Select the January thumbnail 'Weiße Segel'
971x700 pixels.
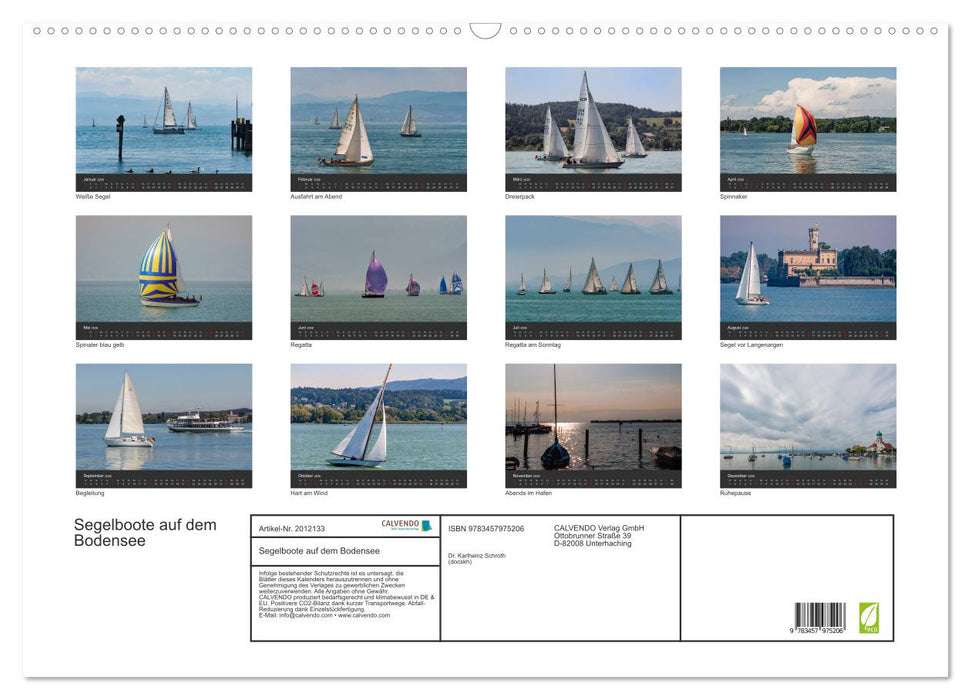(163, 125)
